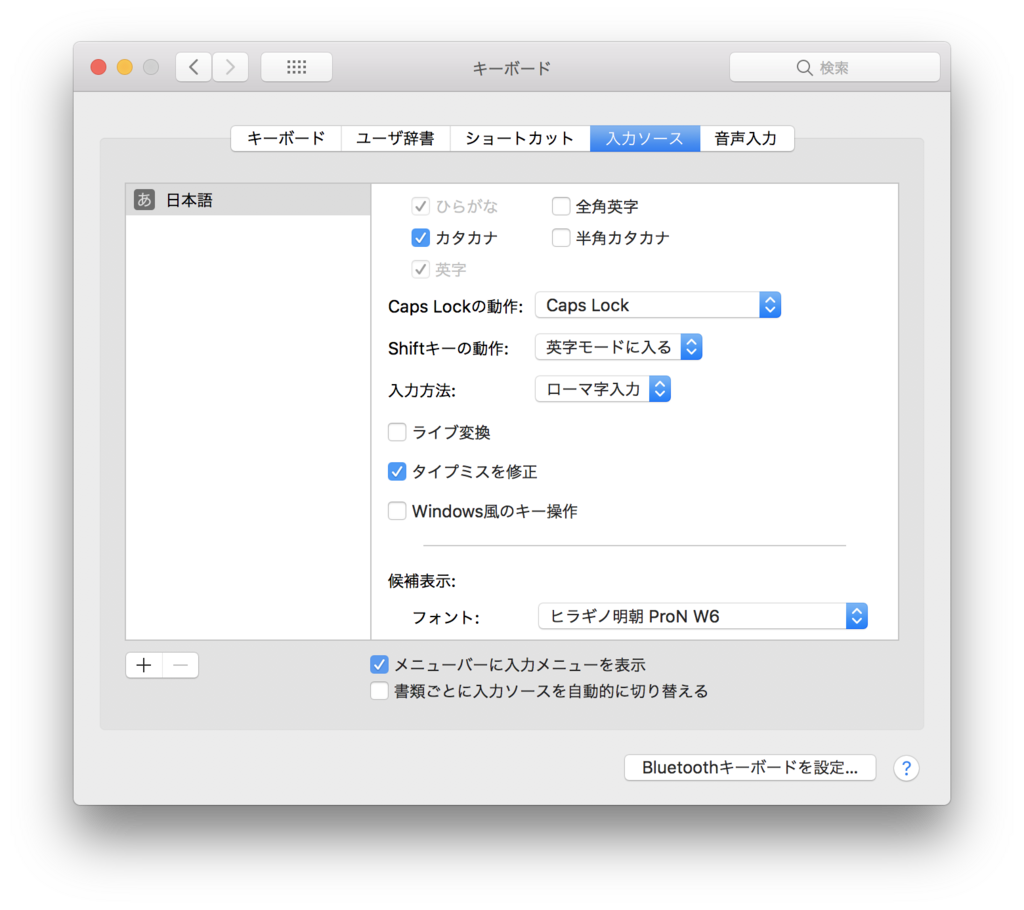
Task: Show all preferences with the grid icon
Action: point(296,67)
